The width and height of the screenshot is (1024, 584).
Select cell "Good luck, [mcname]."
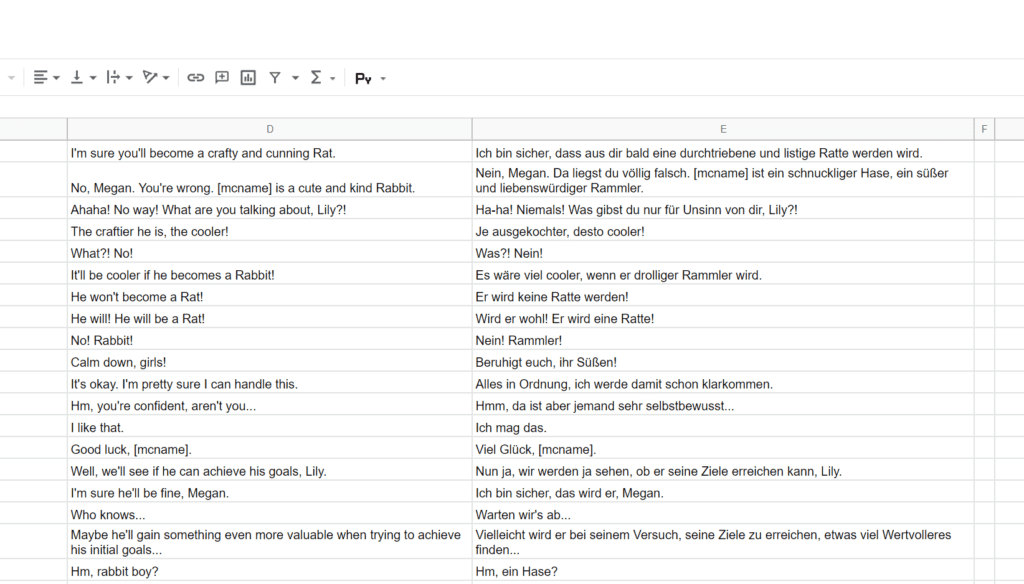coord(270,448)
